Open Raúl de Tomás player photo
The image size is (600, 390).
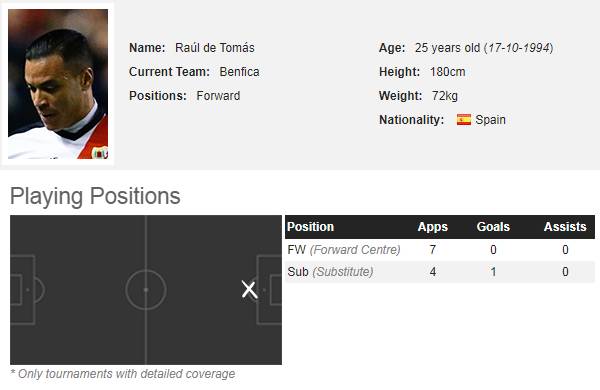click(x=58, y=84)
